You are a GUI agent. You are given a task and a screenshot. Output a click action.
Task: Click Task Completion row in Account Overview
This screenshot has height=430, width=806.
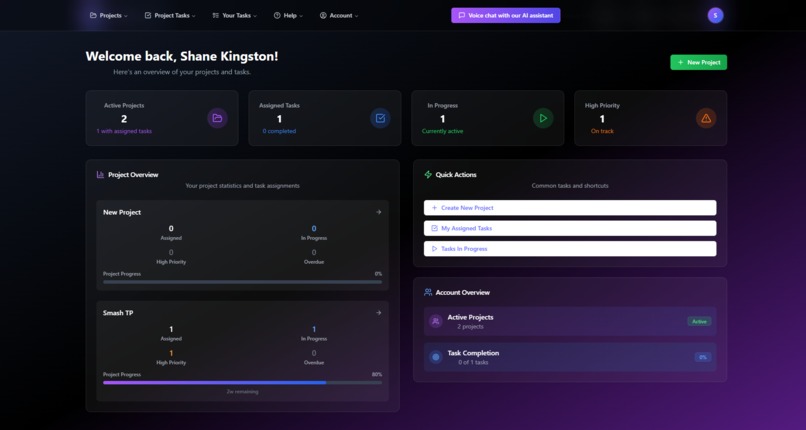(x=570, y=357)
